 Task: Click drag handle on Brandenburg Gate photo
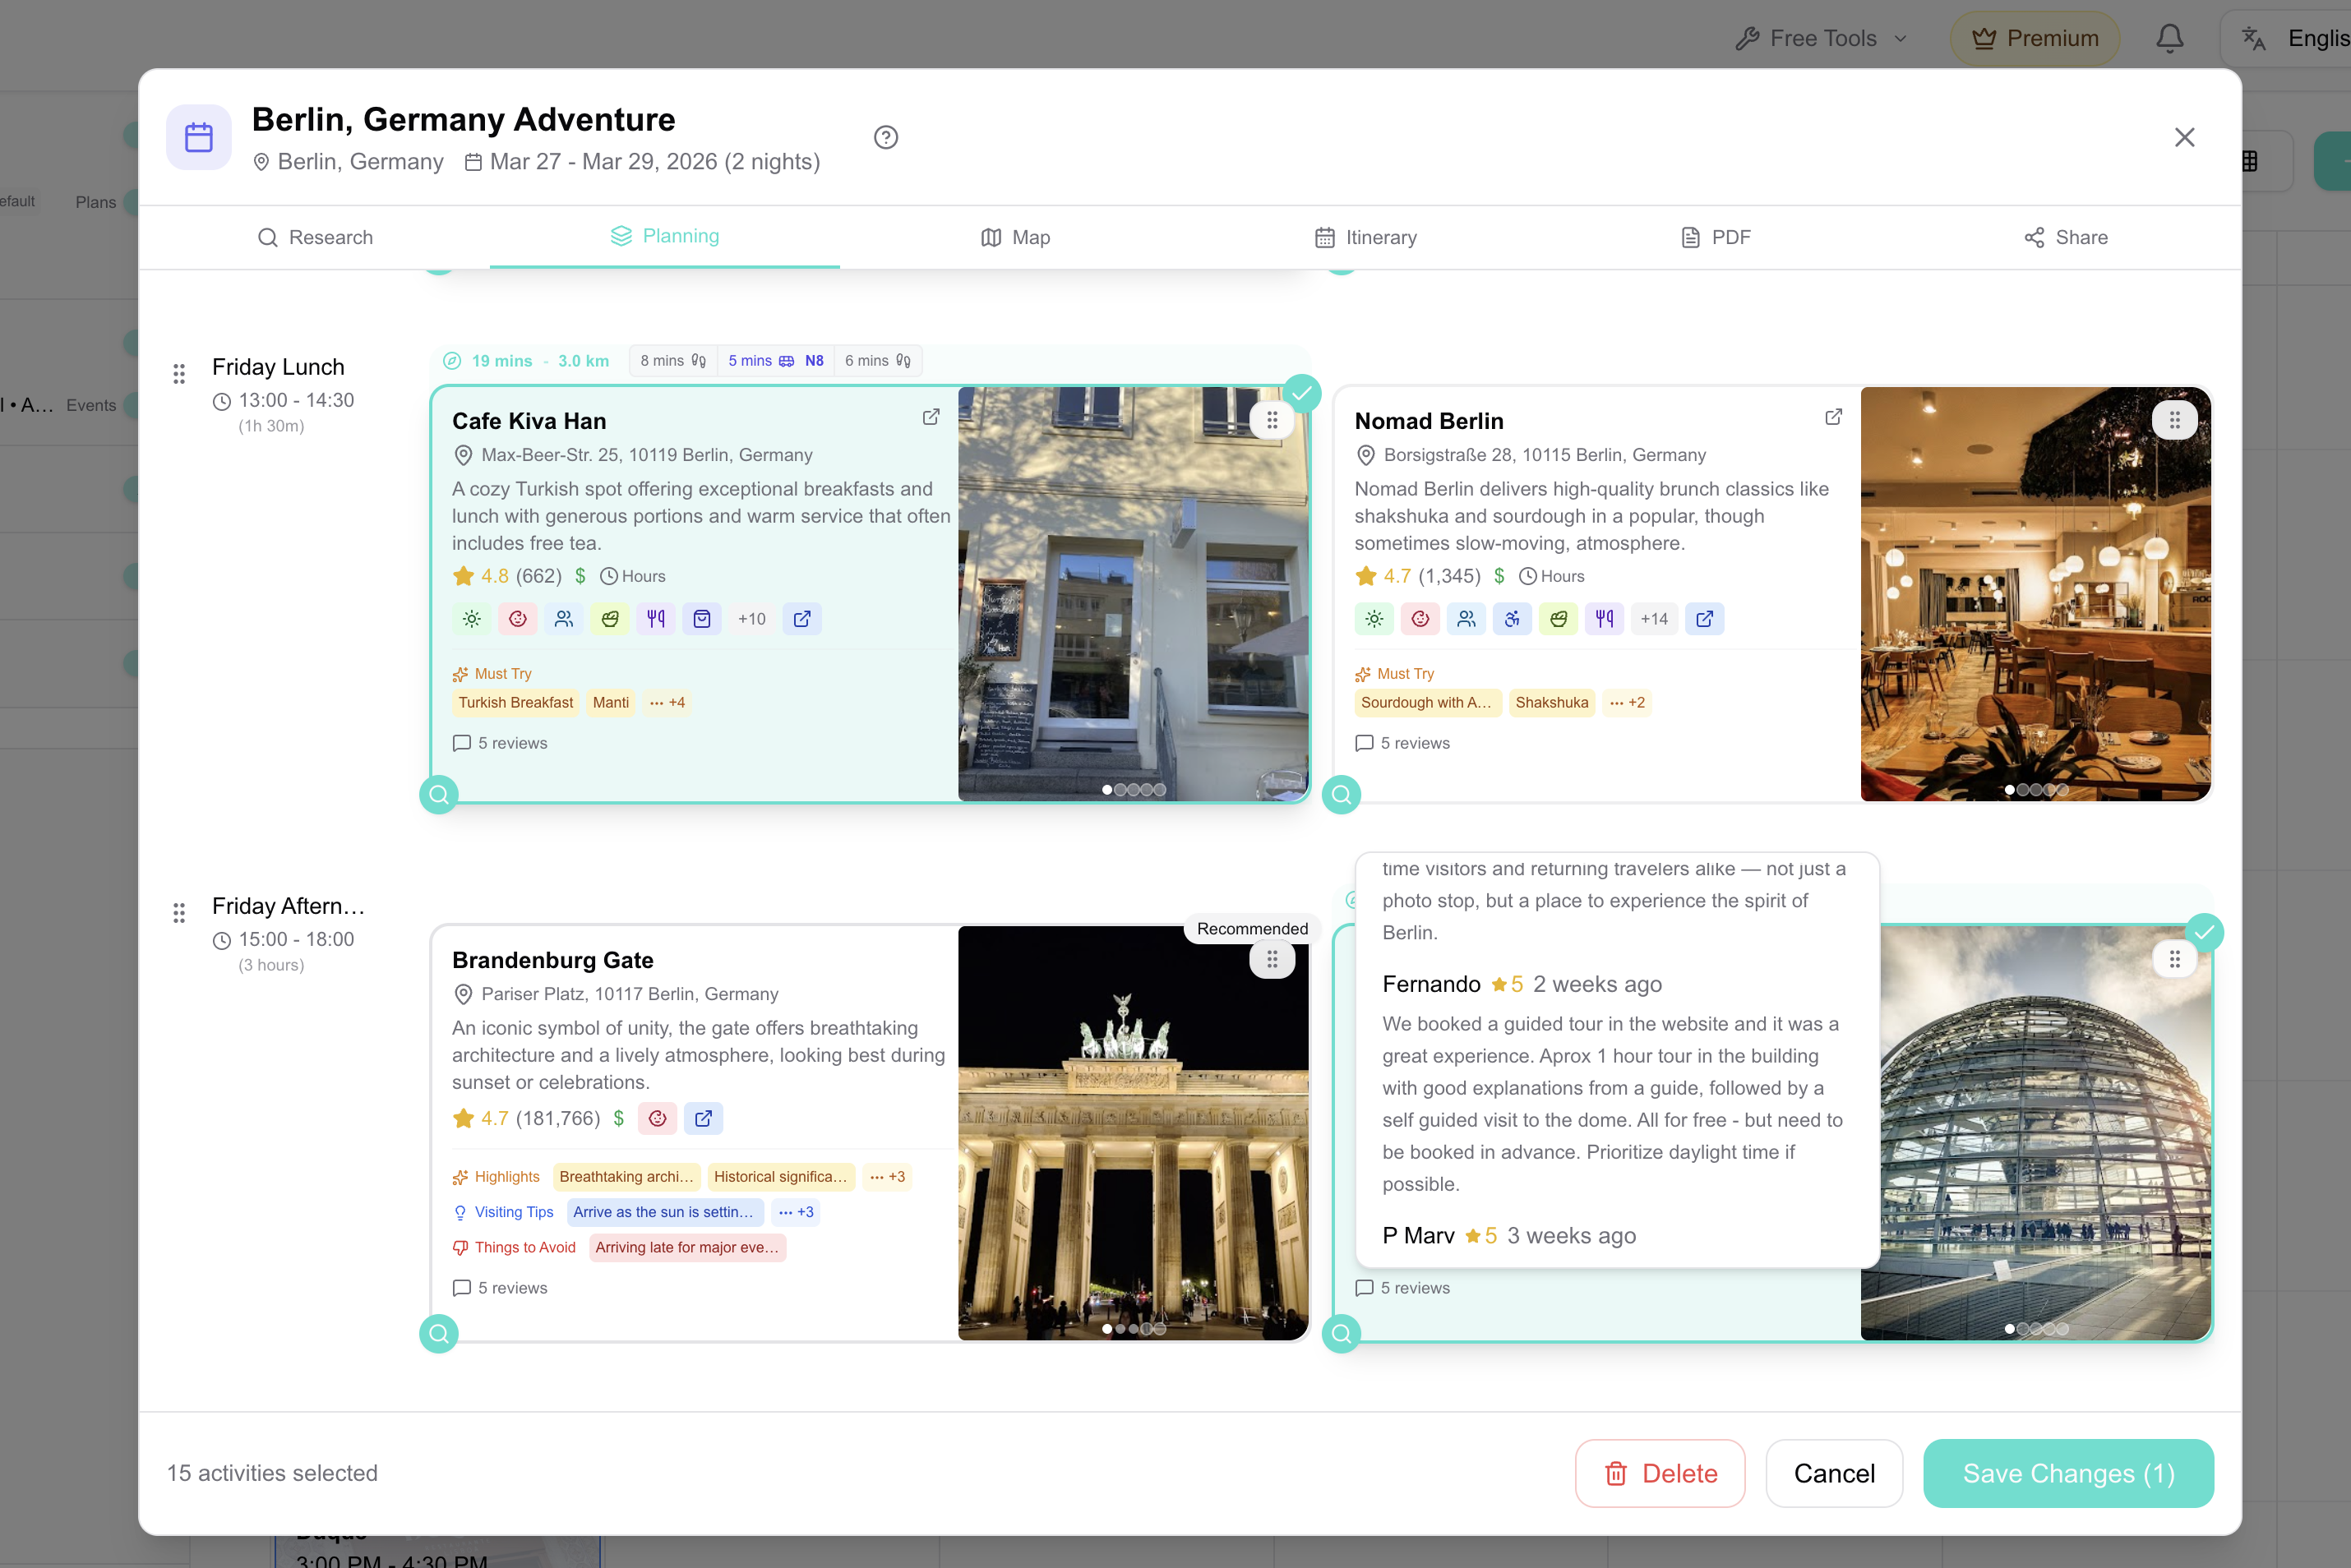click(1271, 960)
